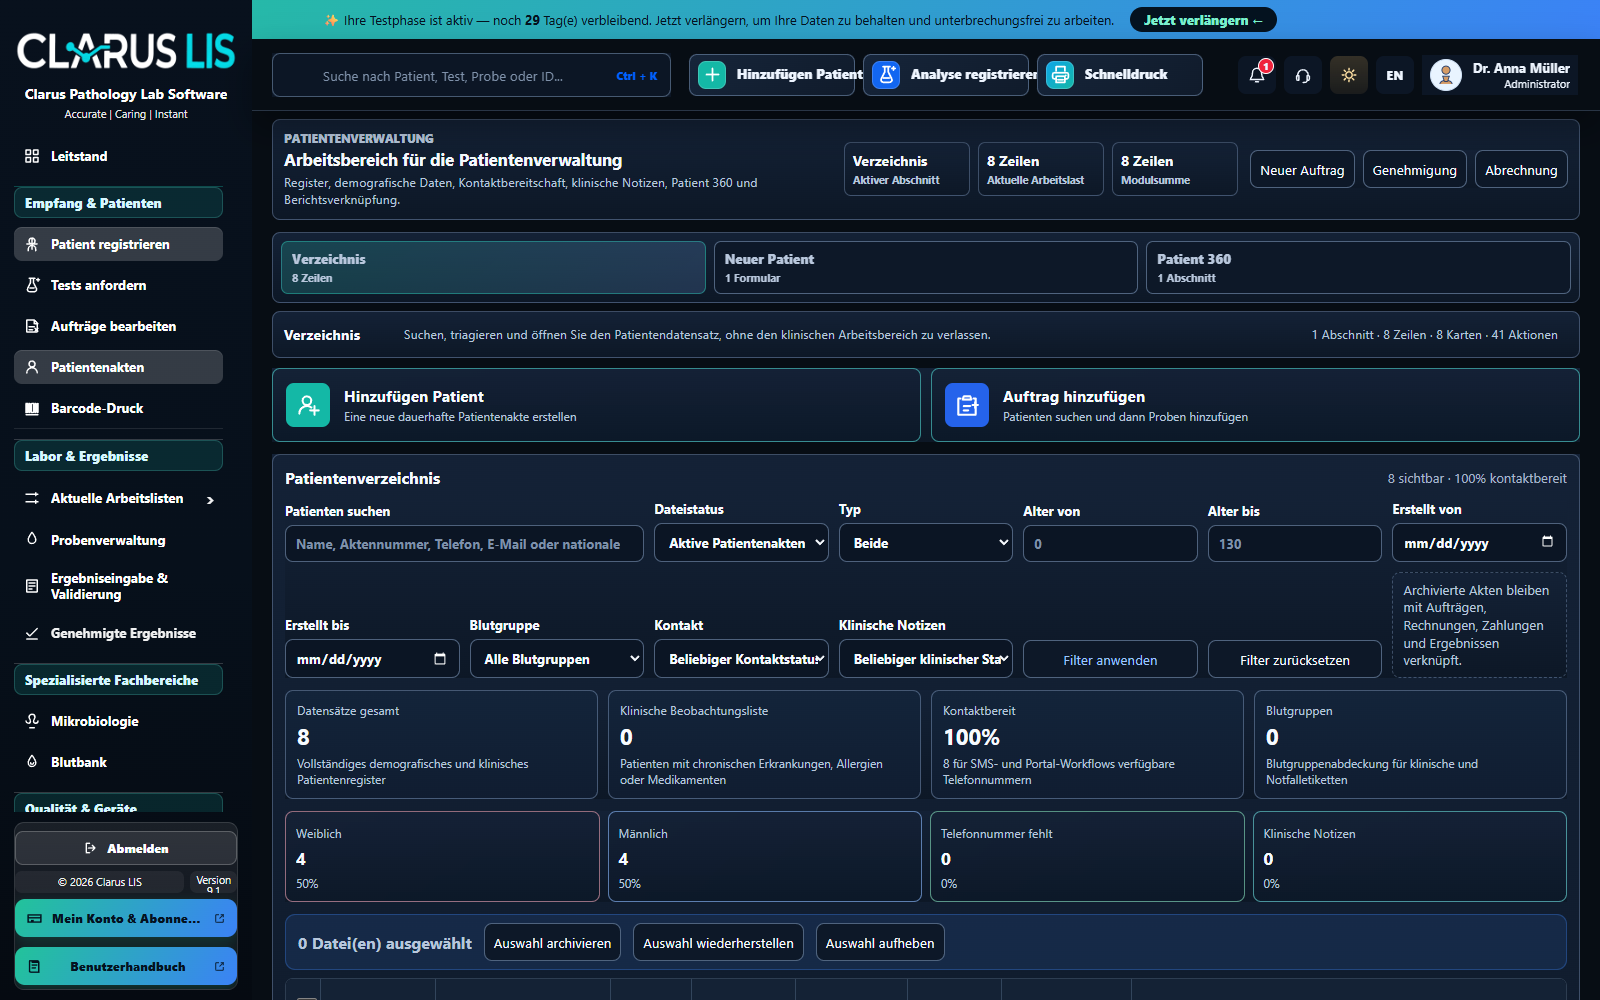The height and width of the screenshot is (1000, 1600).
Task: Click Benutzerhandbuch external link icon
Action: point(219,966)
